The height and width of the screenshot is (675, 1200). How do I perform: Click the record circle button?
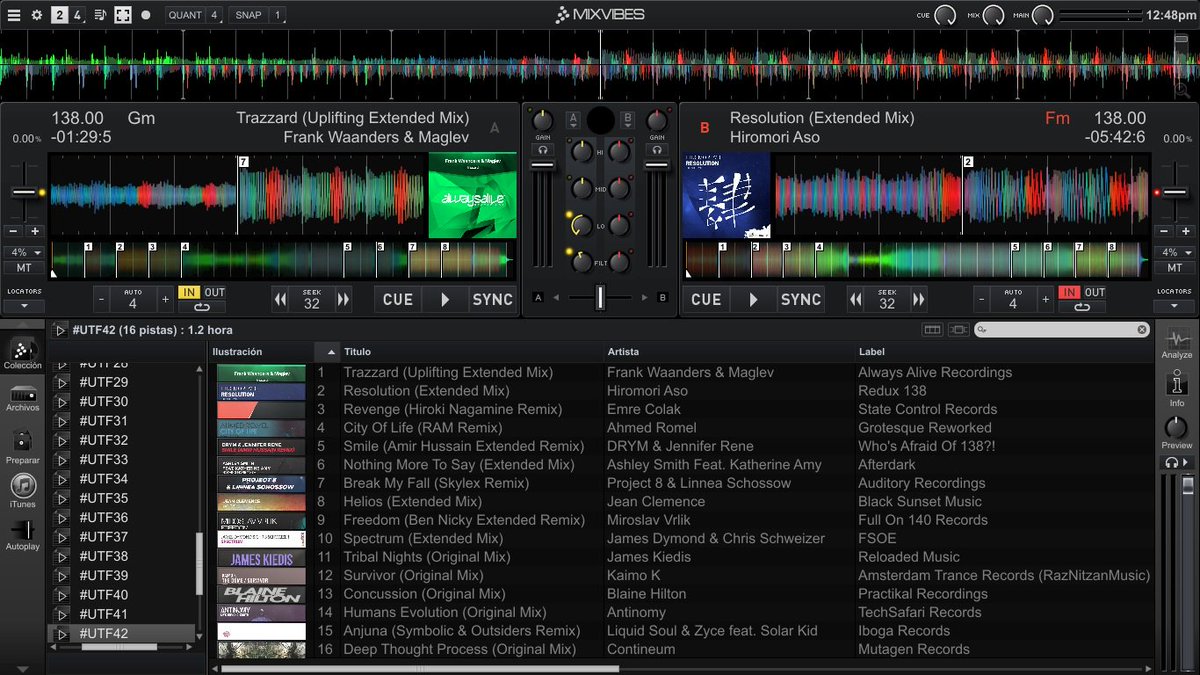coord(146,15)
